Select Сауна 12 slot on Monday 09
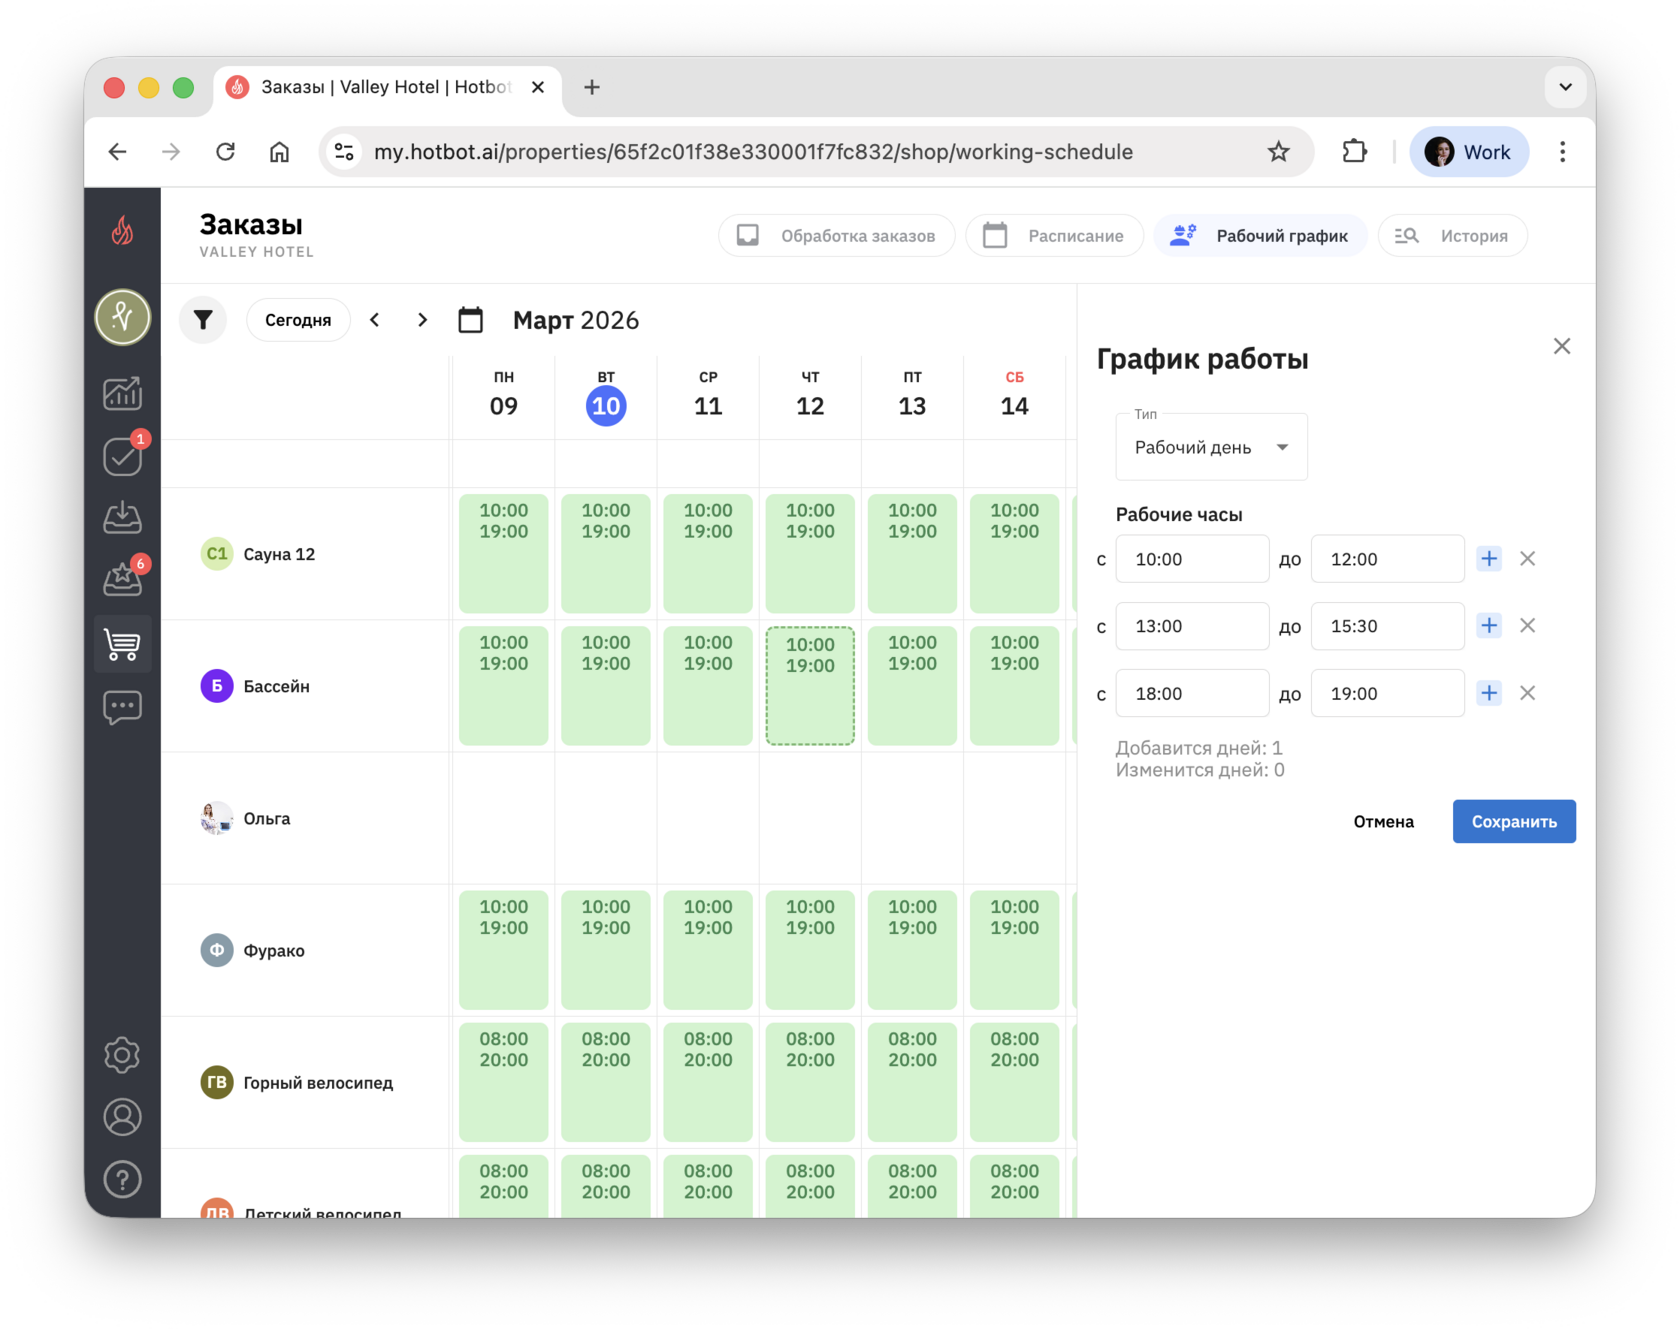This screenshot has height=1329, width=1680. [504, 553]
